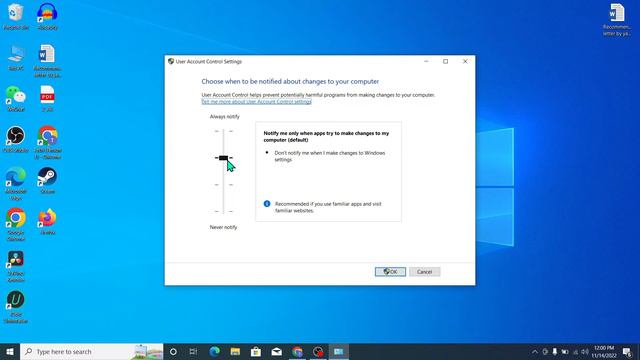
Task: Click Cancel in UAC Settings dialog
Action: pyautogui.click(x=424, y=271)
